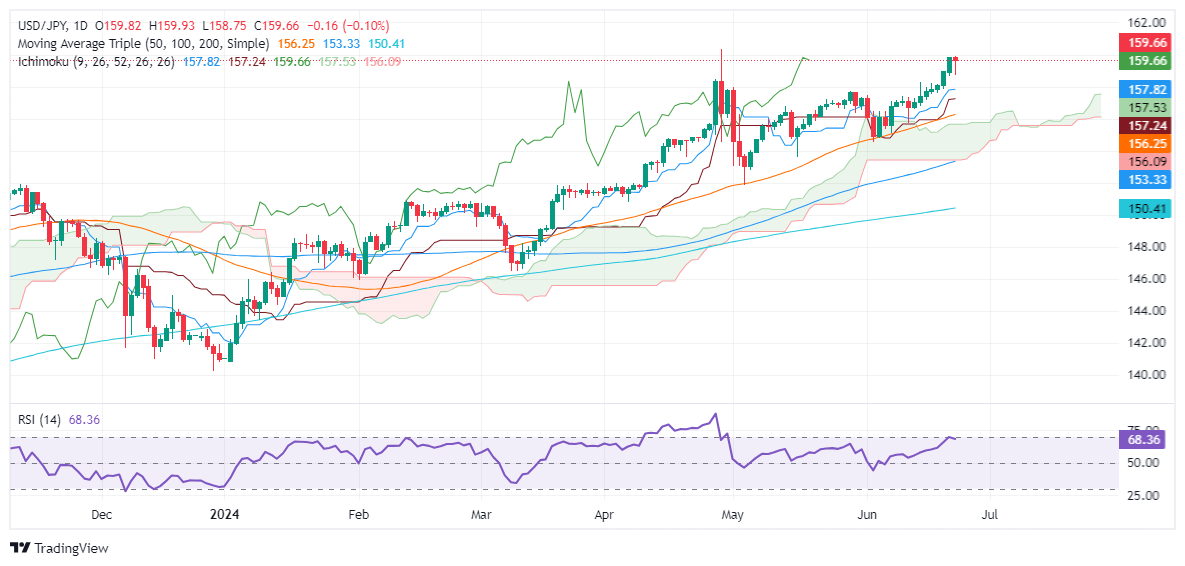Click the purple 68.36 RSI value tag
This screenshot has width=1185, height=566.
click(1143, 439)
